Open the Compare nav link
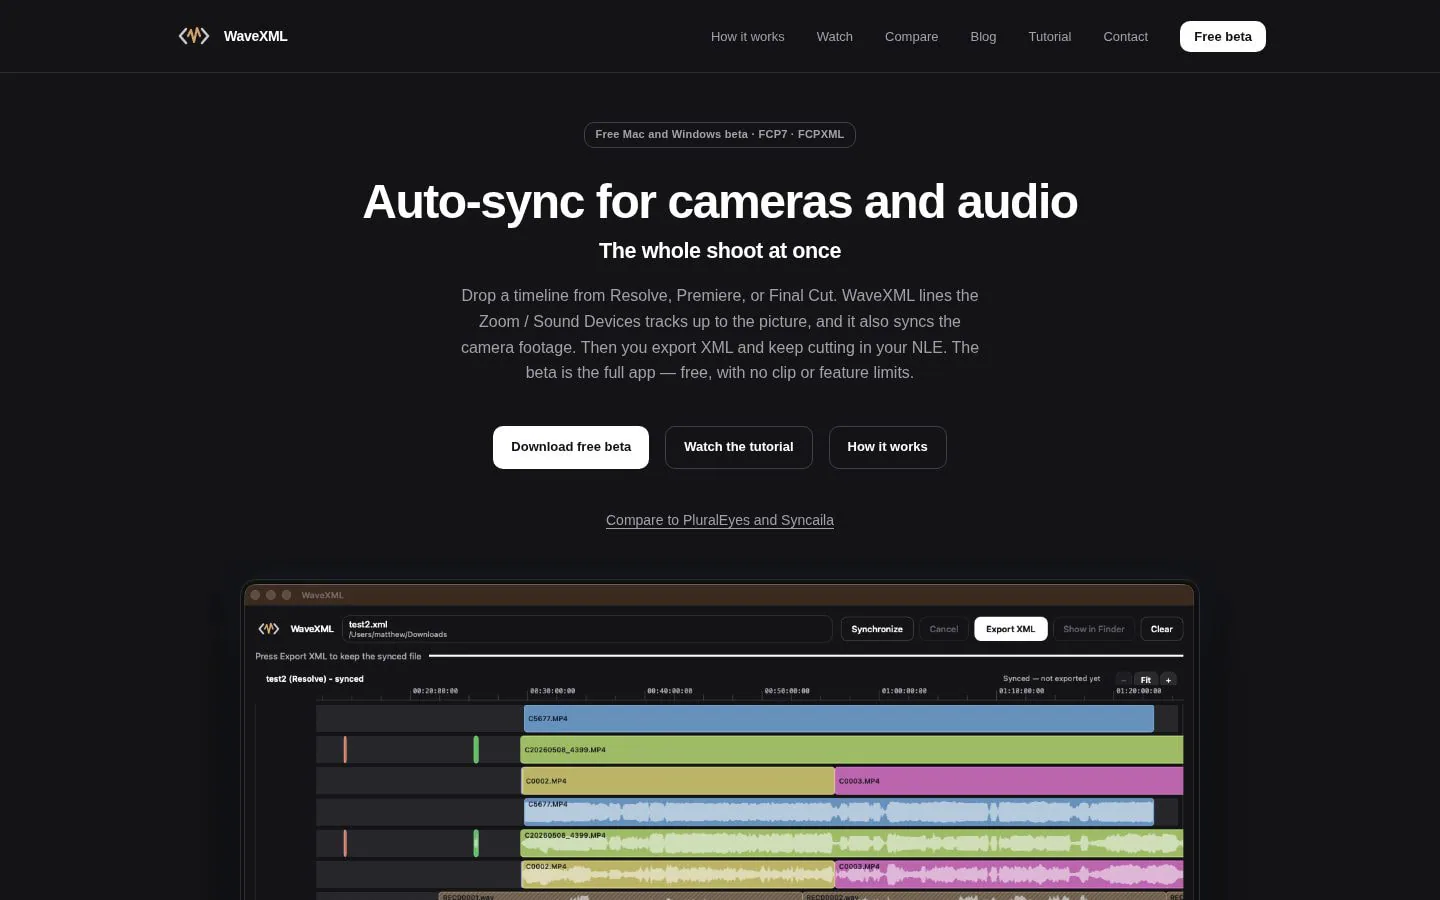1440x900 pixels. [x=911, y=36]
